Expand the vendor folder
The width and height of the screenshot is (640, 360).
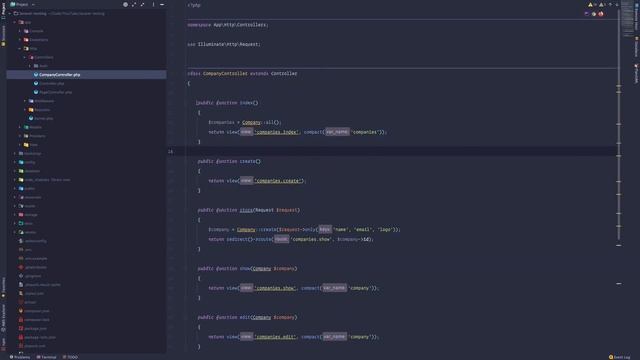coord(15,232)
